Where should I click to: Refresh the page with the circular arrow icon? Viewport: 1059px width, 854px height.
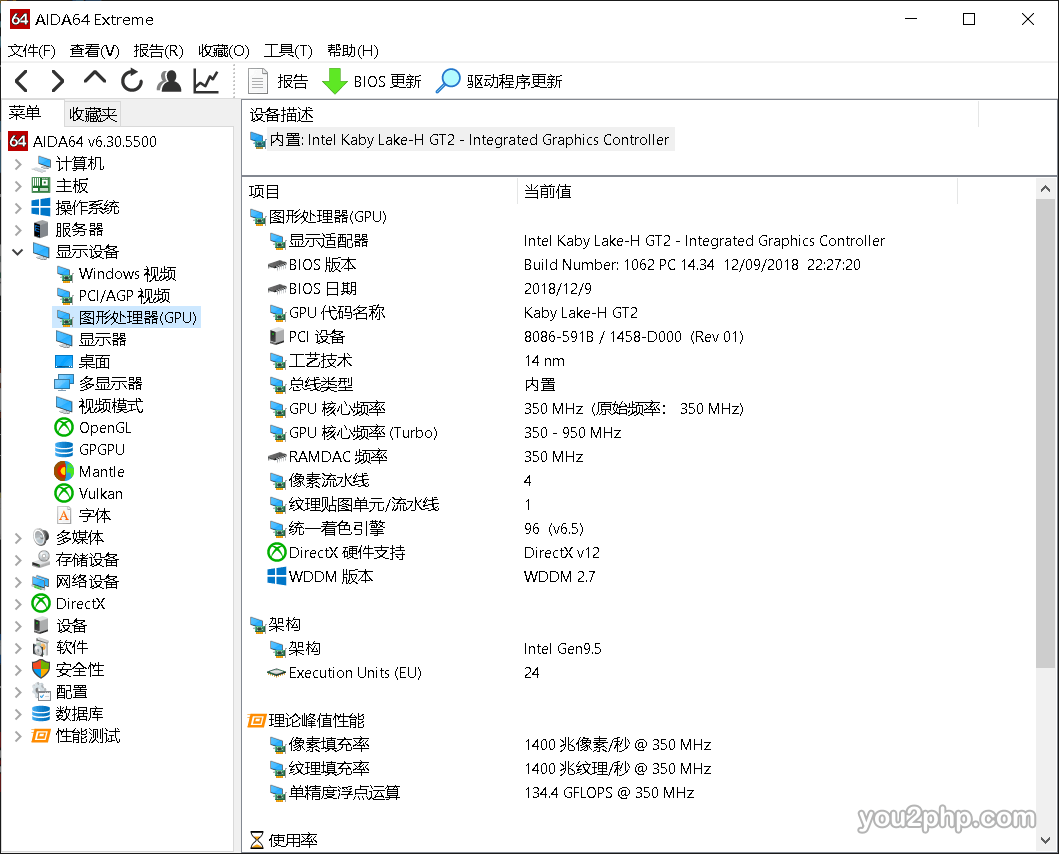click(x=132, y=81)
